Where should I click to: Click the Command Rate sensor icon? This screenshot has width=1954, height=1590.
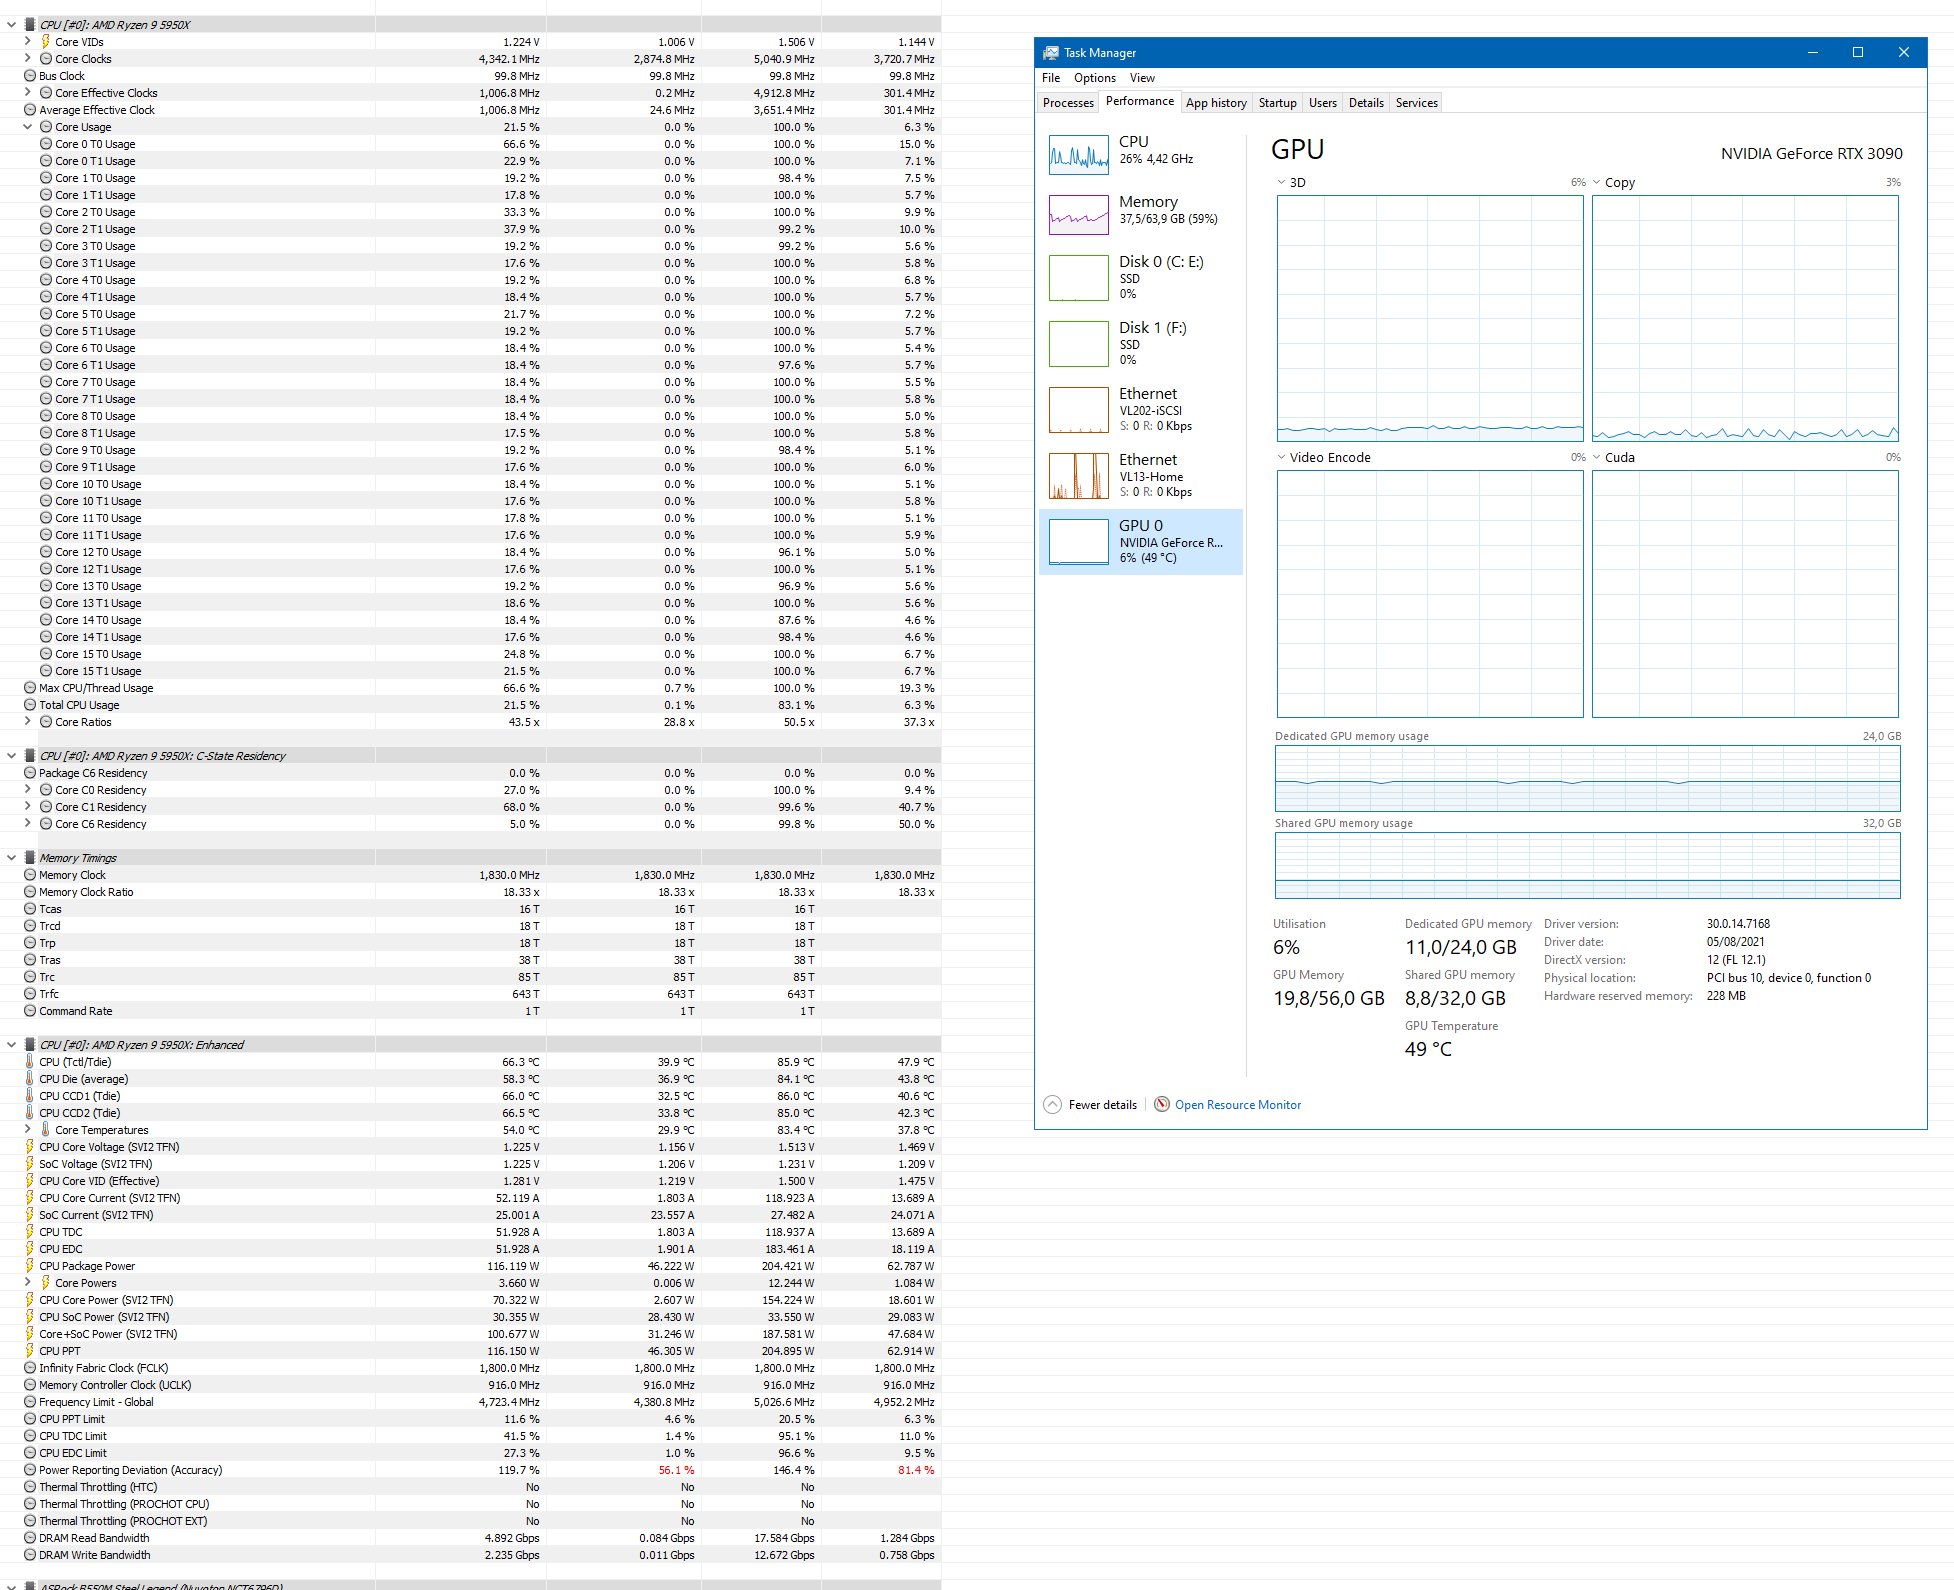pos(30,1011)
